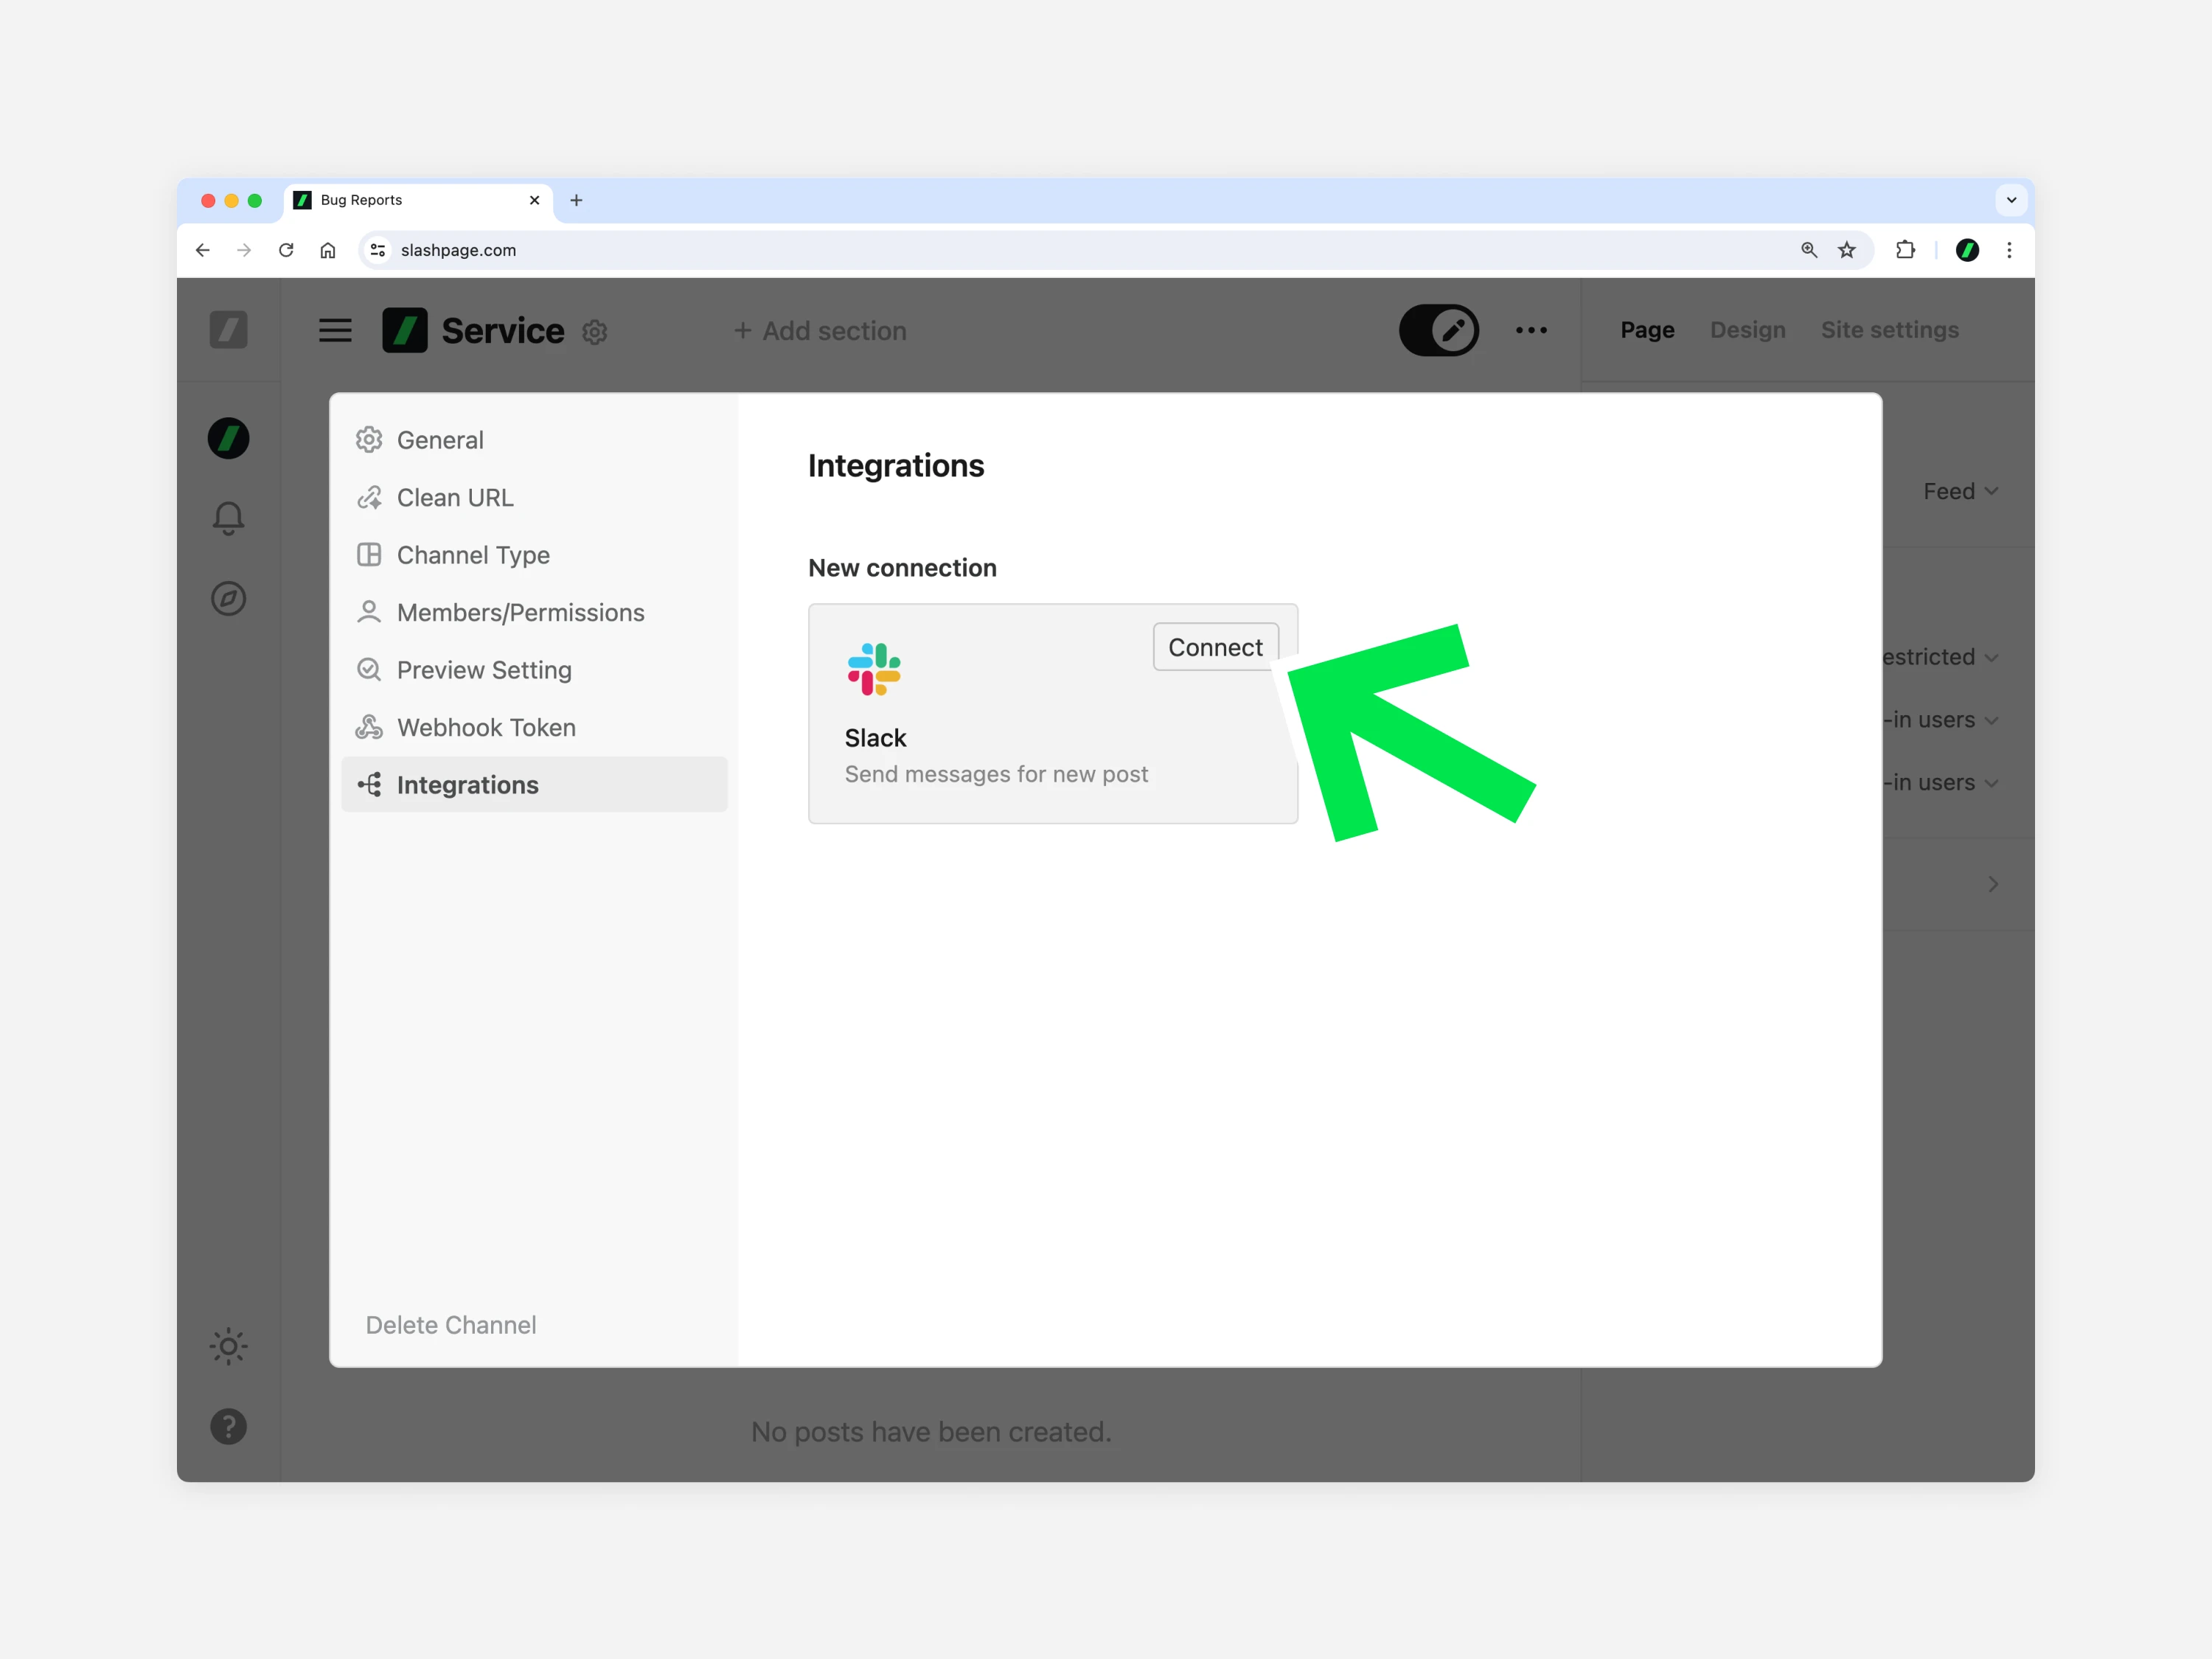The image size is (2212, 1659).
Task: Click the round workspace avatar icon
Action: (x=228, y=438)
